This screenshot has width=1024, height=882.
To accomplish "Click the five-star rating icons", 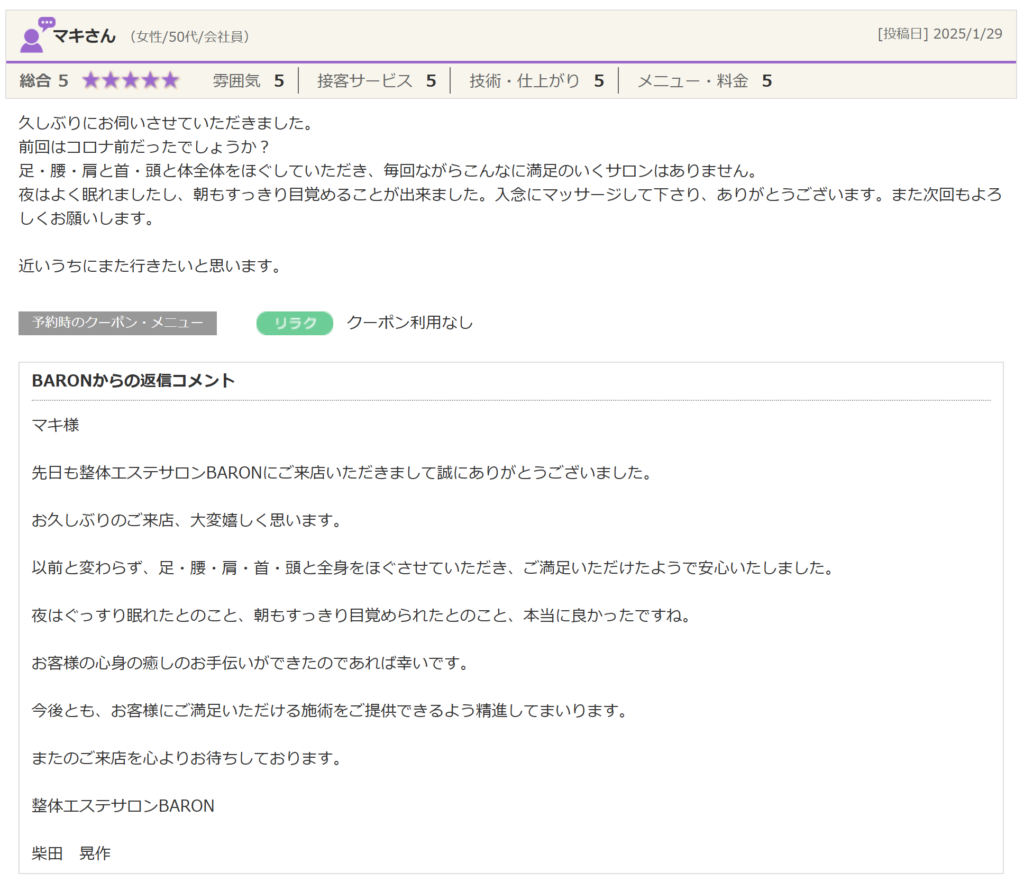I will tap(130, 81).
